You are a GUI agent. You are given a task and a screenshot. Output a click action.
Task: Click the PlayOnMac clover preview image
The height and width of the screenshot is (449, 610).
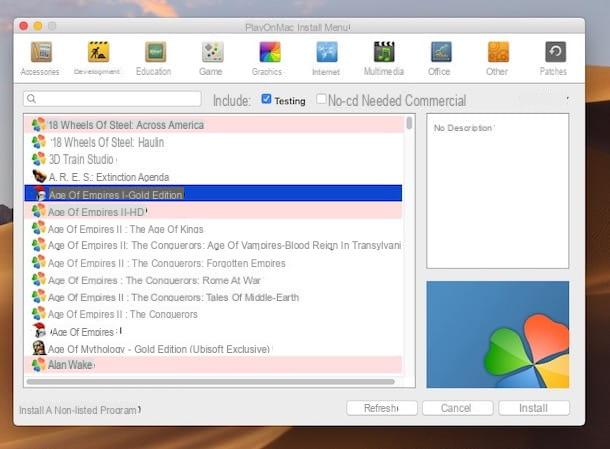click(x=498, y=335)
